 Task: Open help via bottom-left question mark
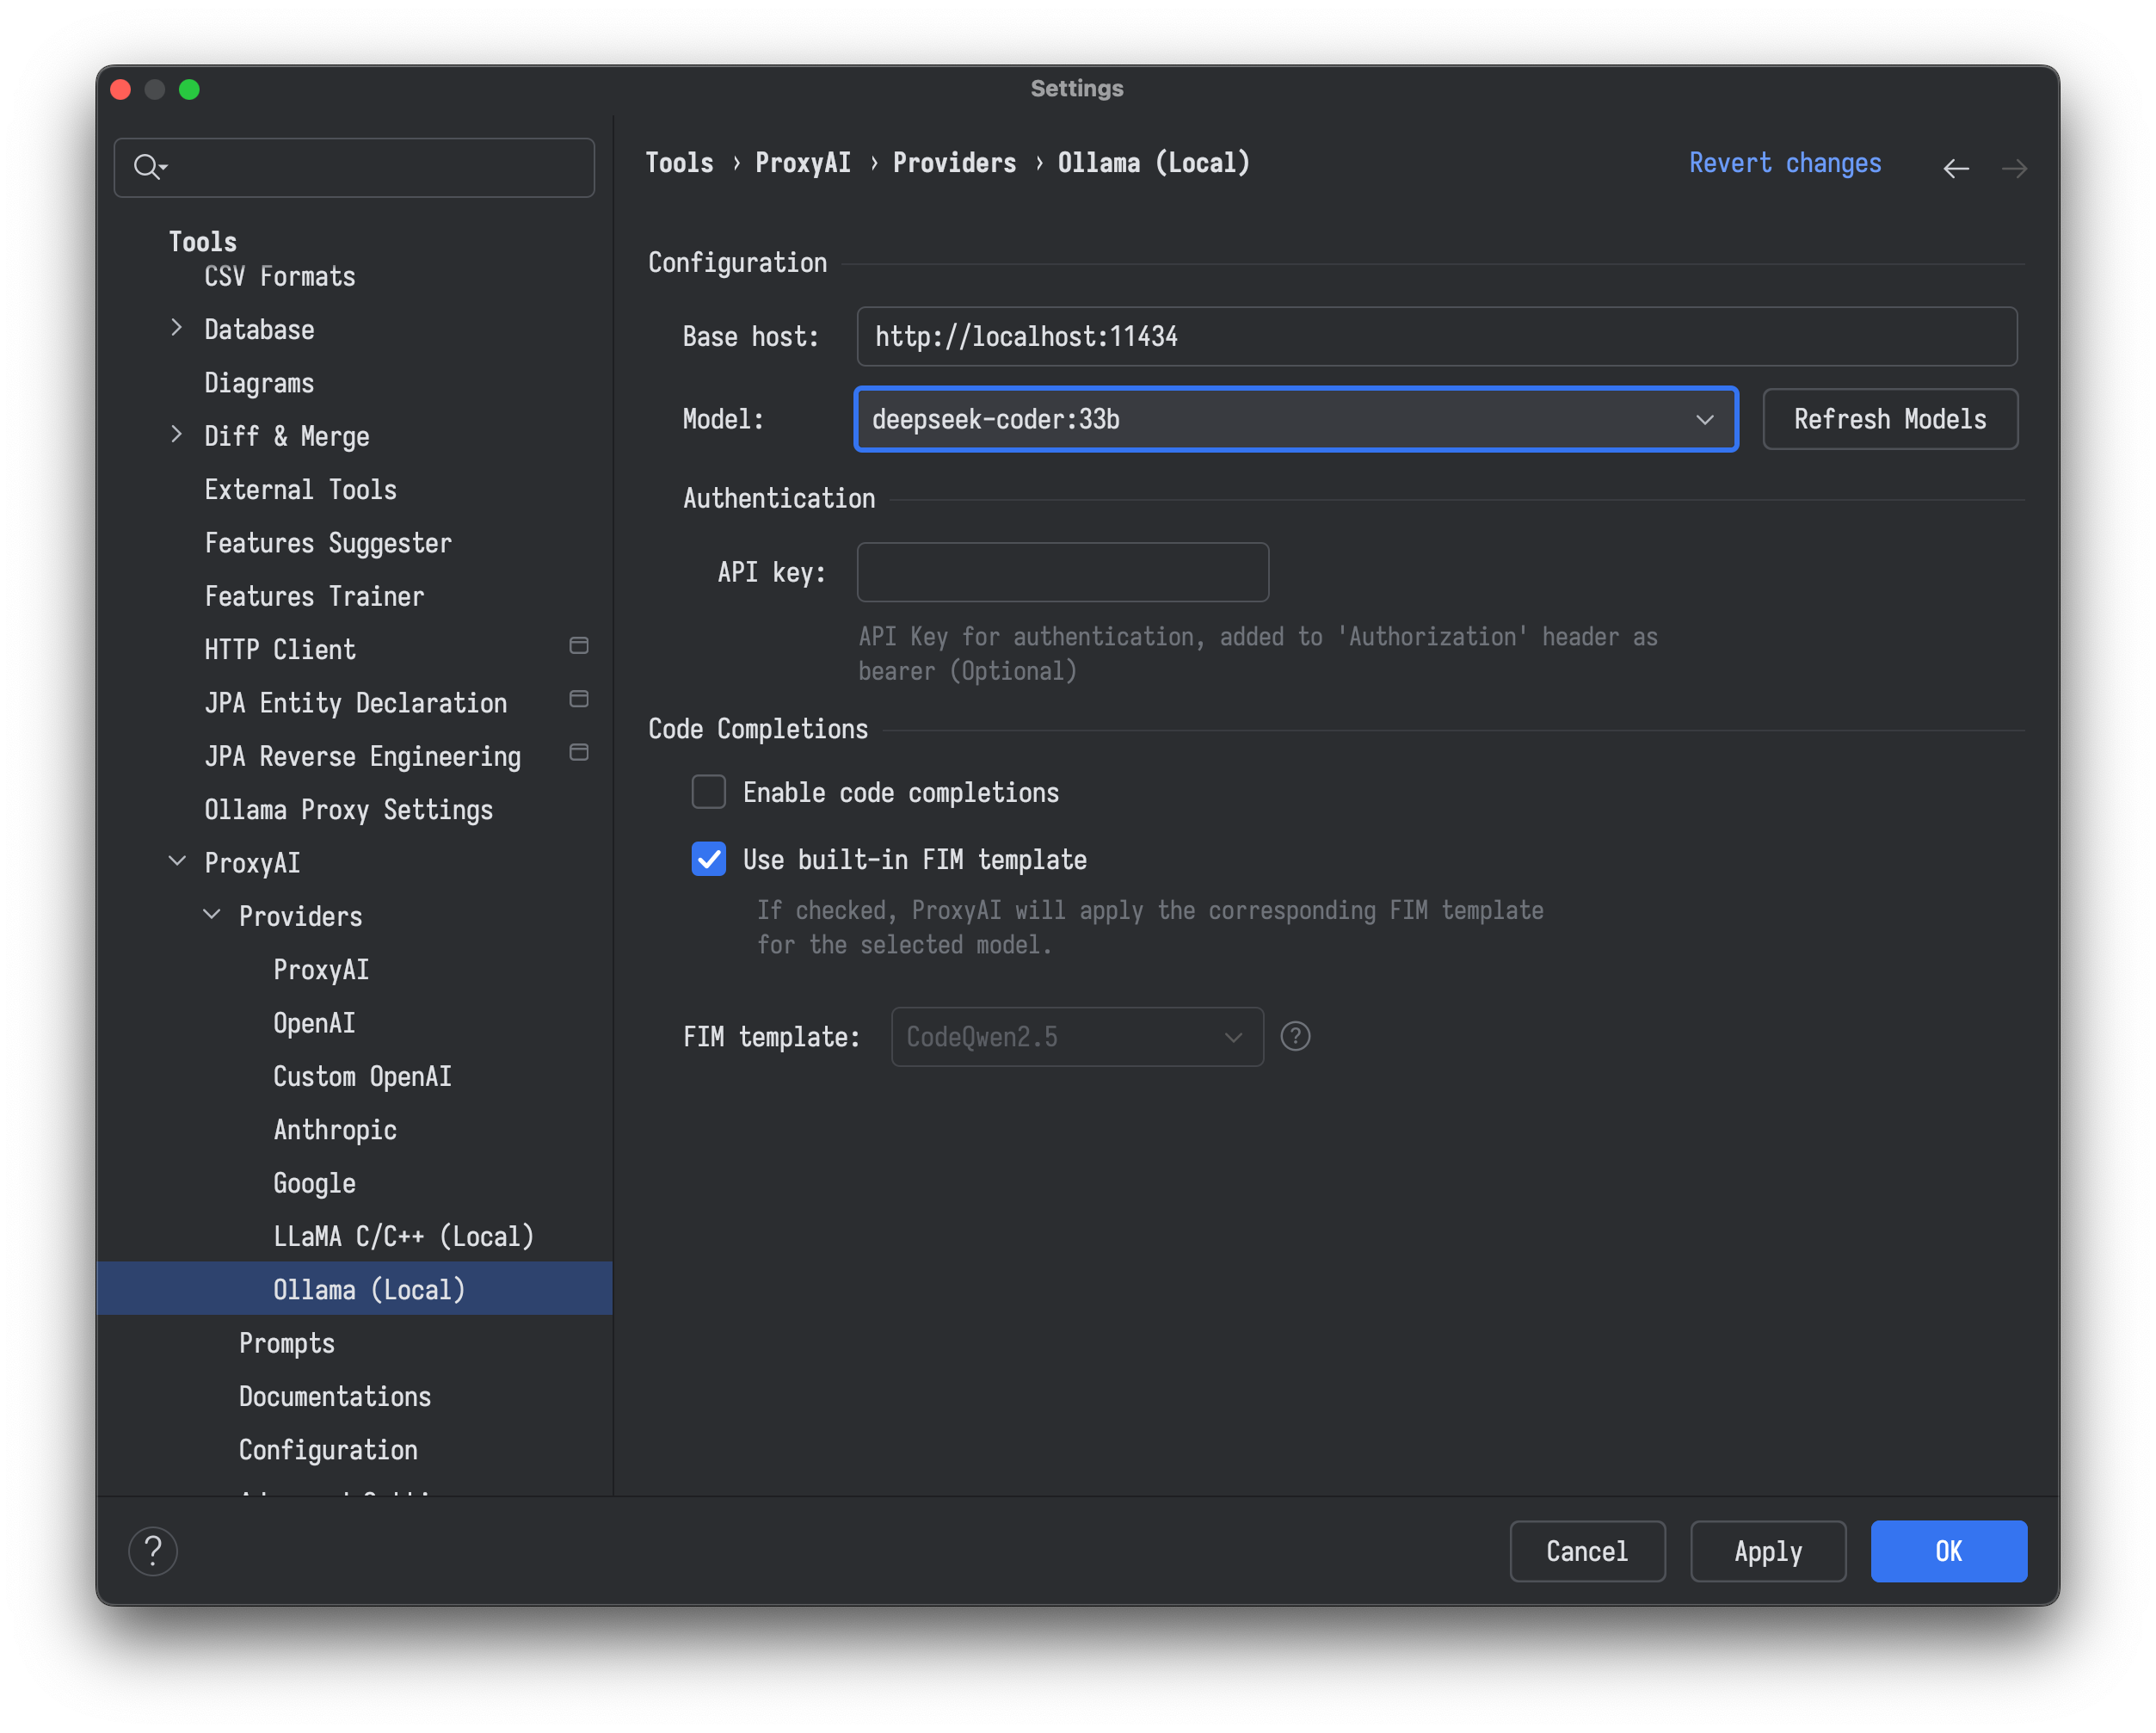(x=153, y=1551)
